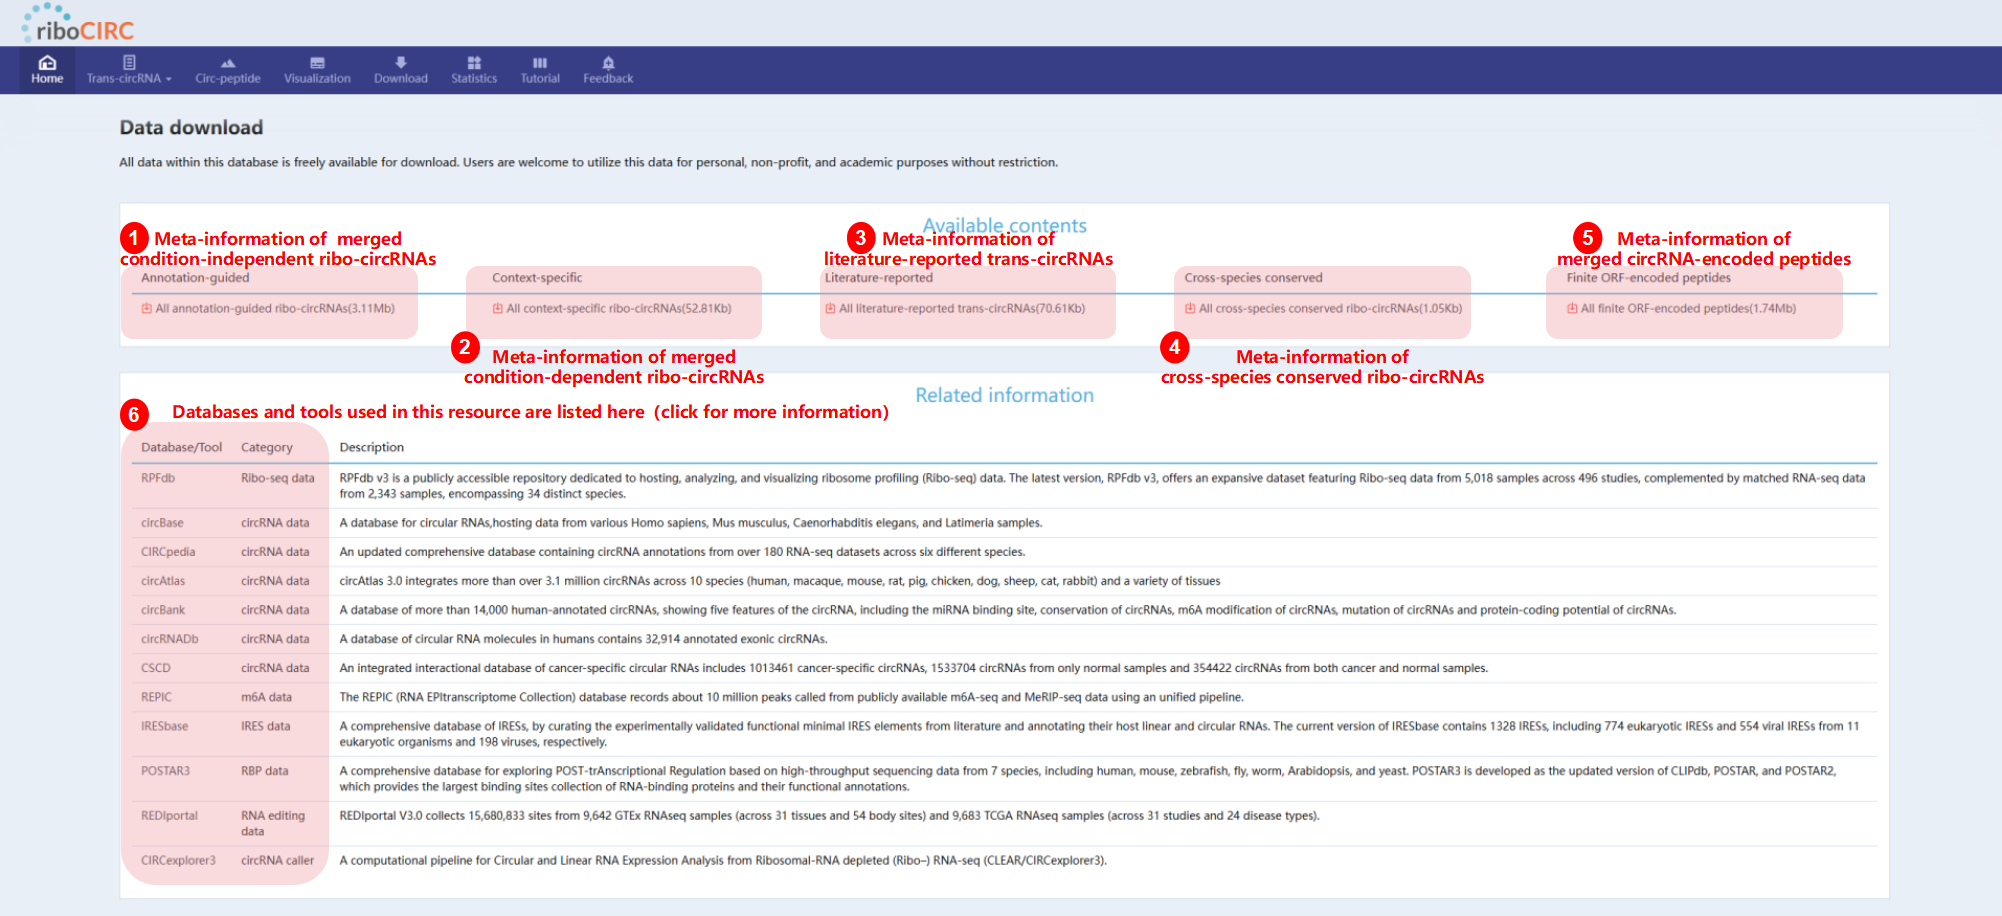Screen dimensions: 2002x916
Task: Open the Statistics grid icon
Action: [x=474, y=63]
